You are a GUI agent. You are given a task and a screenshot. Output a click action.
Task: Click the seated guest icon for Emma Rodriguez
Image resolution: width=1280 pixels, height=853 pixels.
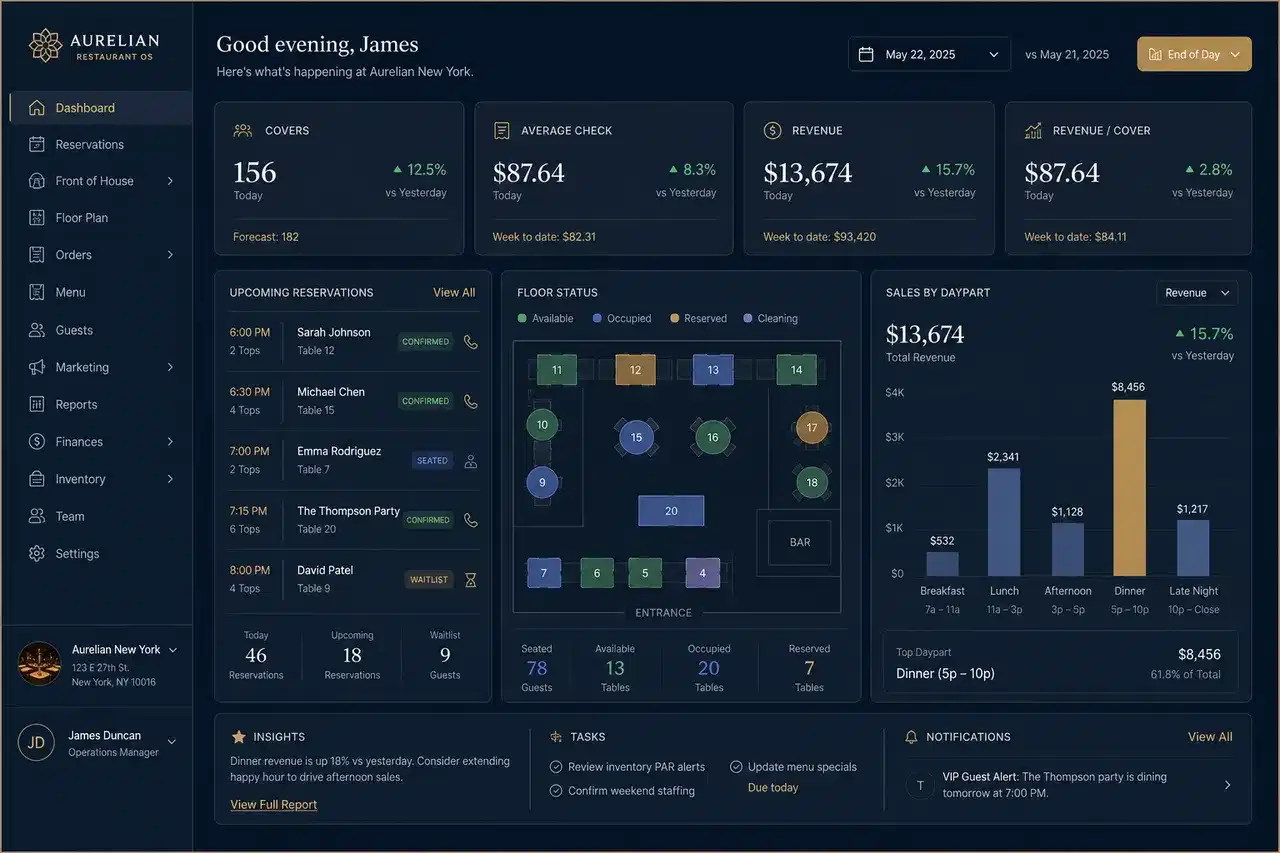coord(471,461)
